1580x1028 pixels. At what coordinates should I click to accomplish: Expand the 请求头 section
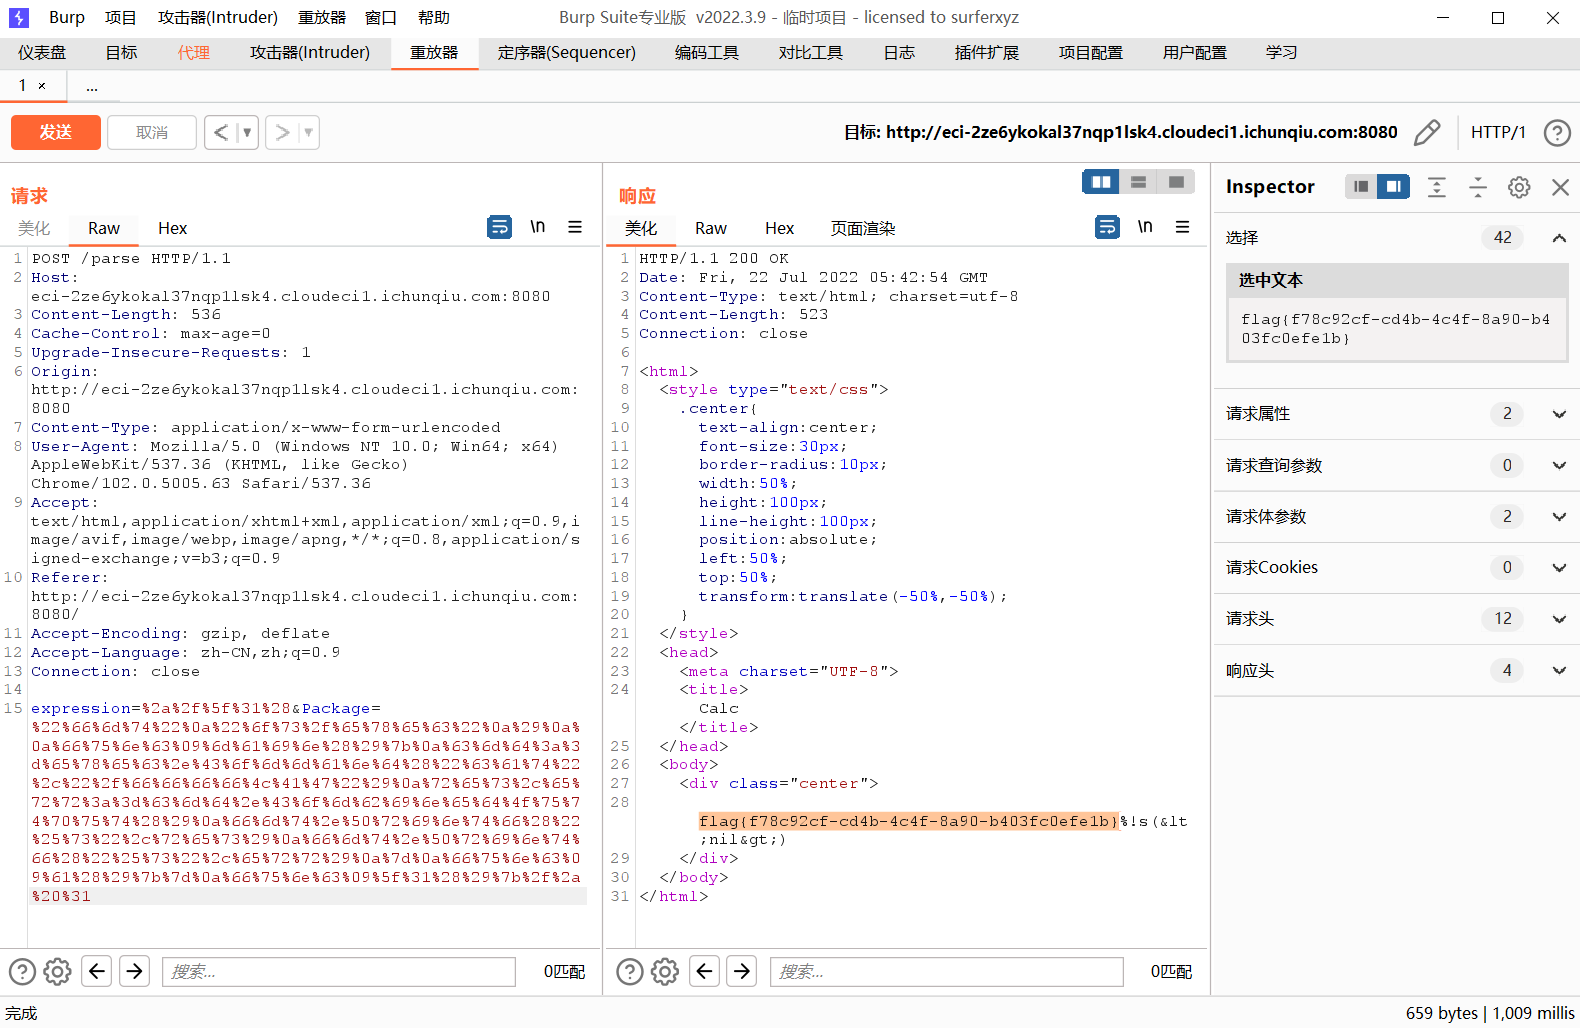[x=1558, y=619]
